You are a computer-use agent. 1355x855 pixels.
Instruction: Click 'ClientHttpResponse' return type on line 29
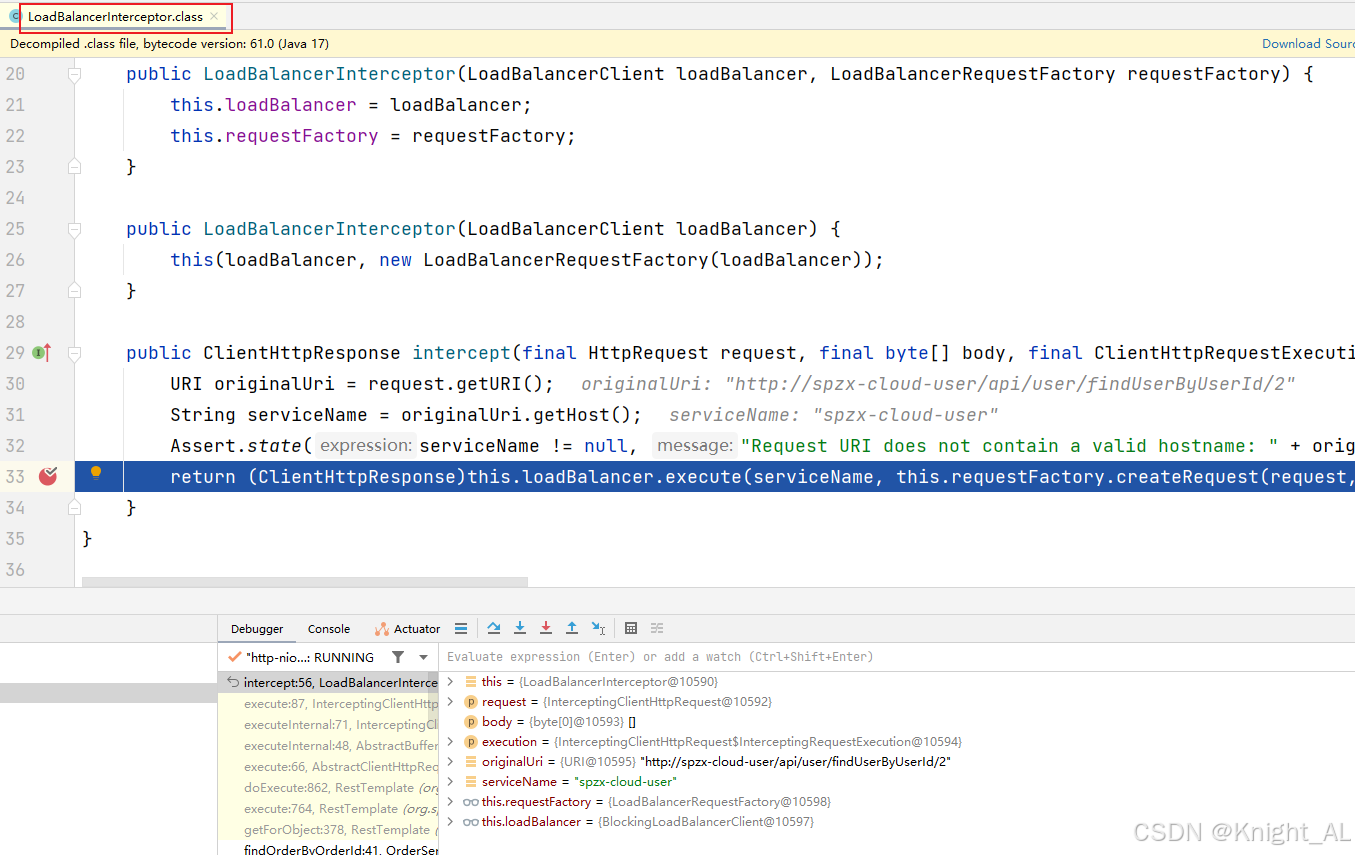(x=302, y=353)
